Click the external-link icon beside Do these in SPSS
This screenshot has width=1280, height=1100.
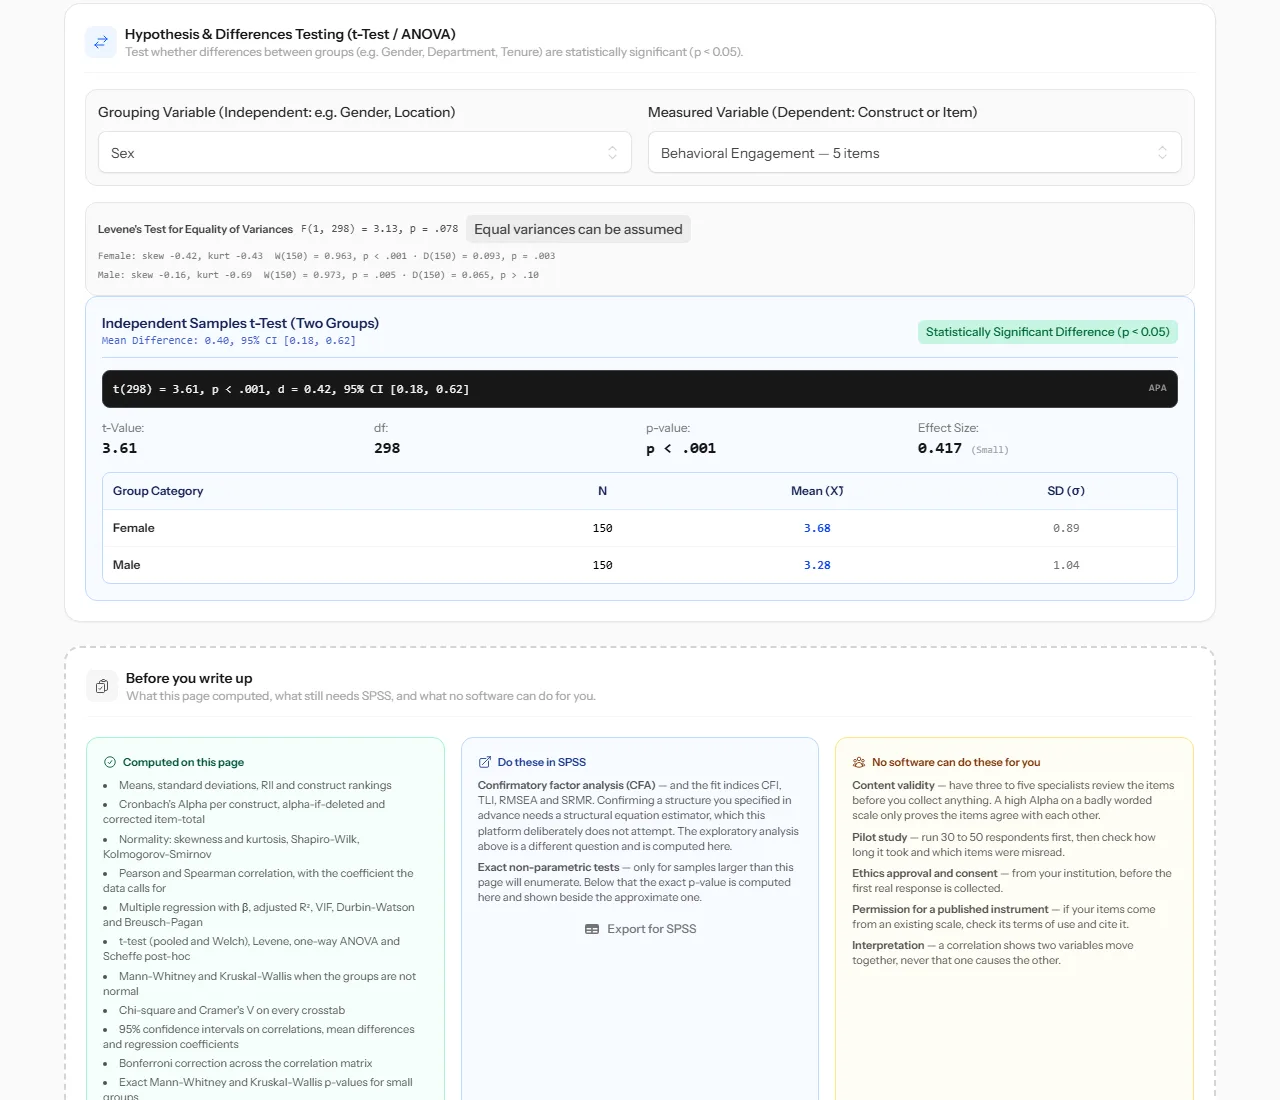click(485, 762)
